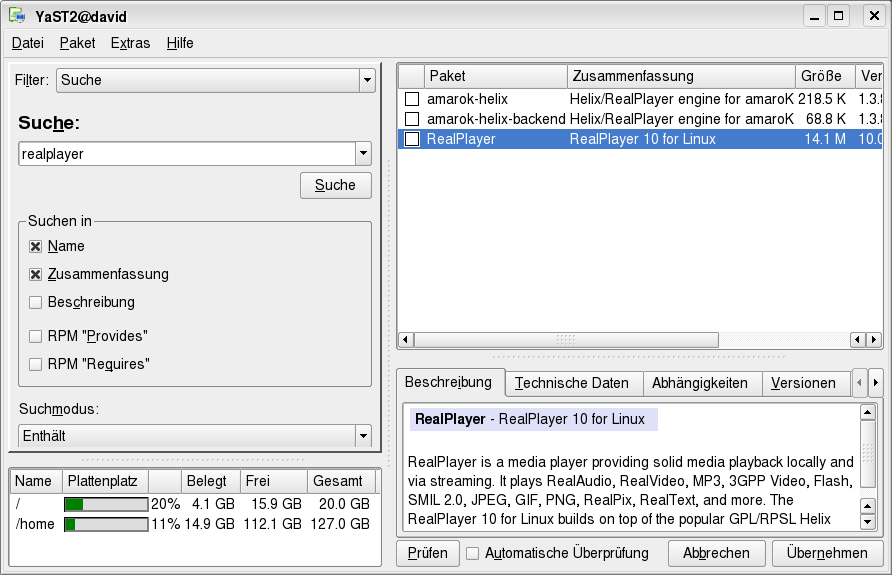Click the far-left scroll arrow of package list
Screen dimensions: 892x575
[x=405, y=340]
